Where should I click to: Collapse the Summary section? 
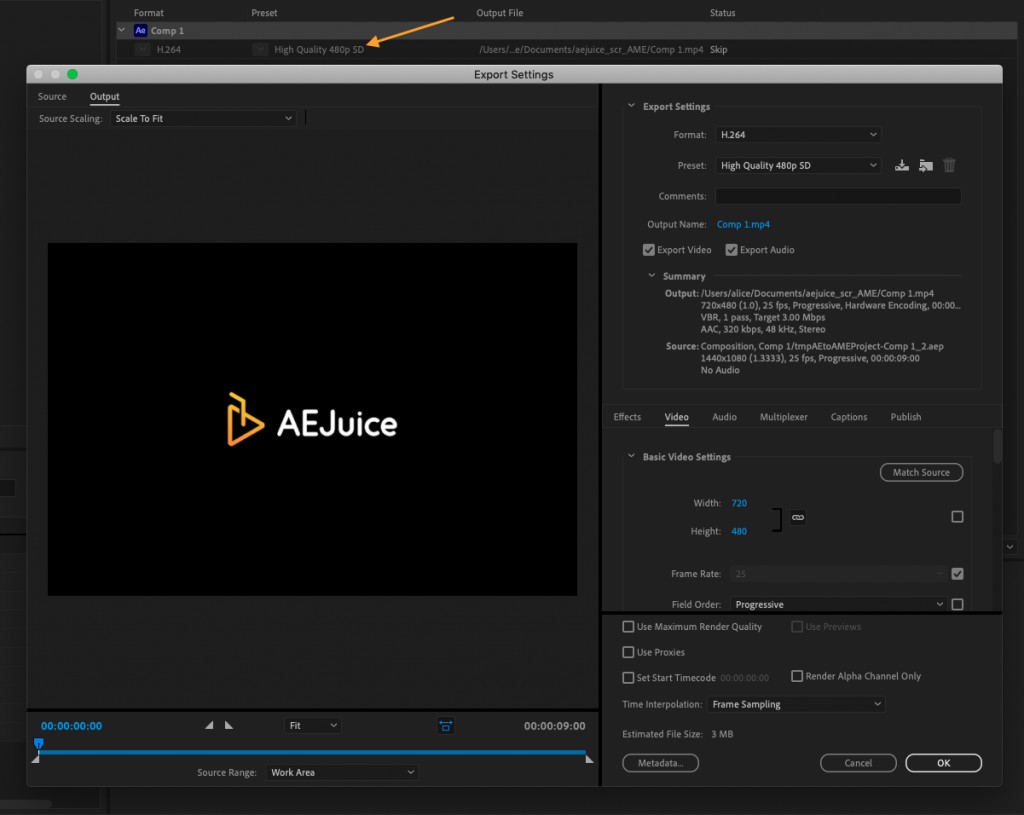pyautogui.click(x=651, y=275)
